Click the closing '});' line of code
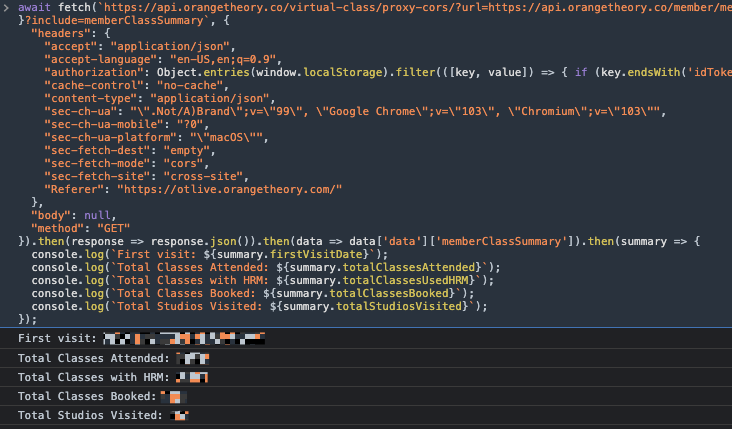 point(28,319)
